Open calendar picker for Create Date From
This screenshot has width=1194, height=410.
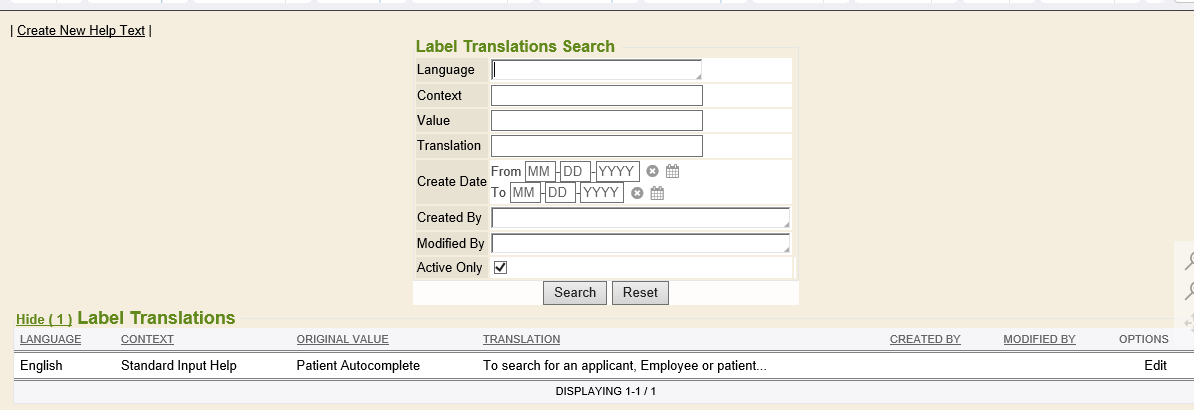pos(672,171)
